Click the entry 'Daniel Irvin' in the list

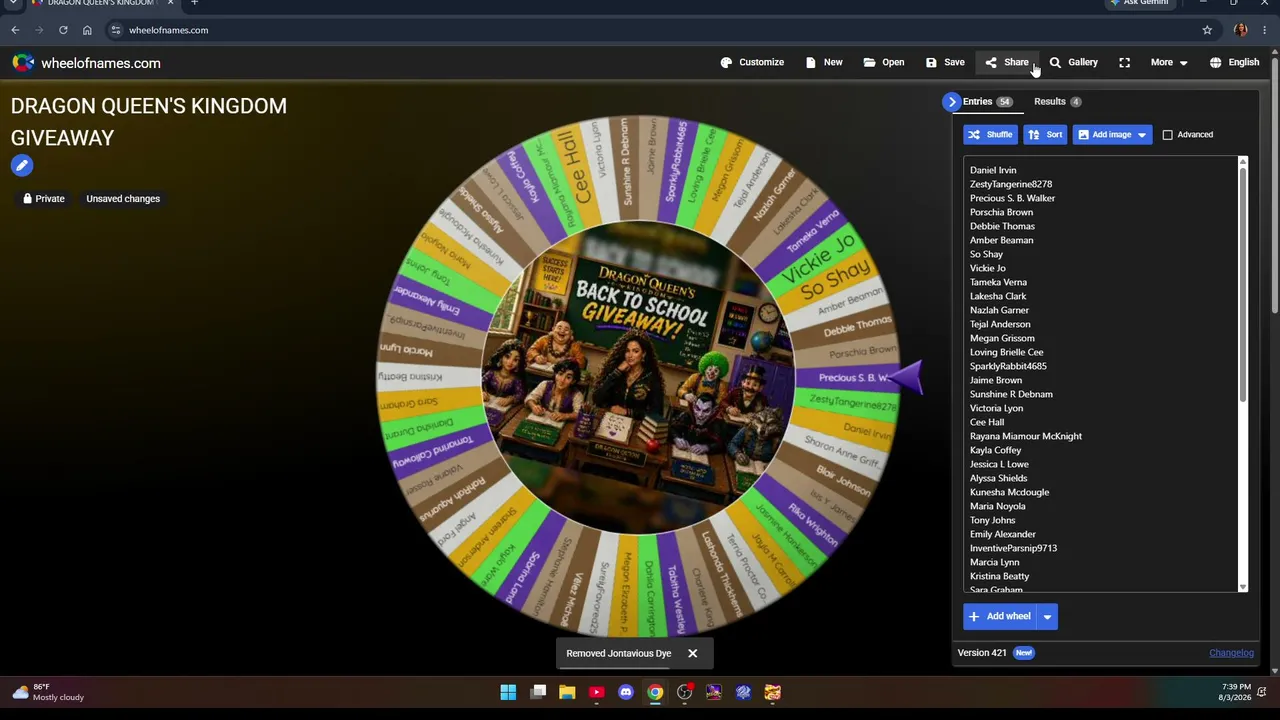pyautogui.click(x=993, y=170)
